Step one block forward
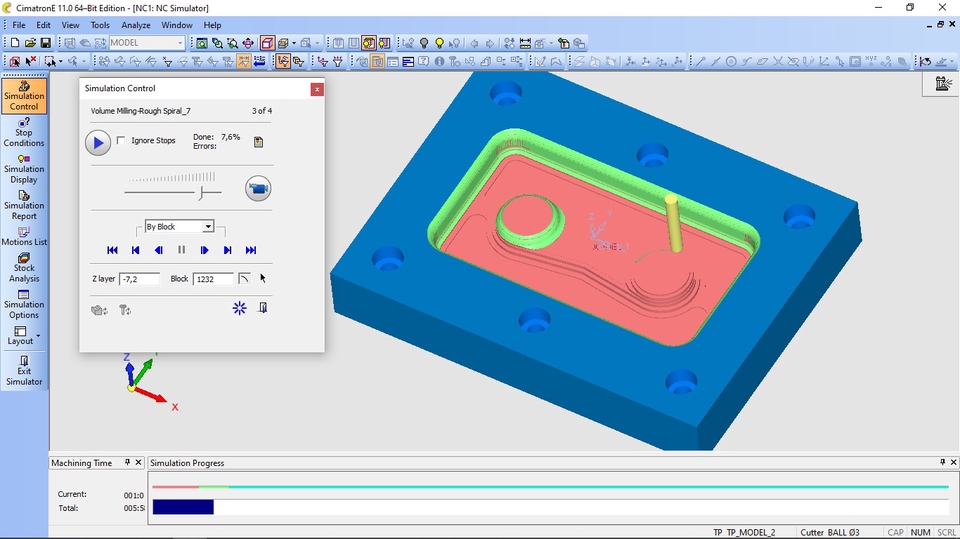960x539 pixels. coord(204,250)
